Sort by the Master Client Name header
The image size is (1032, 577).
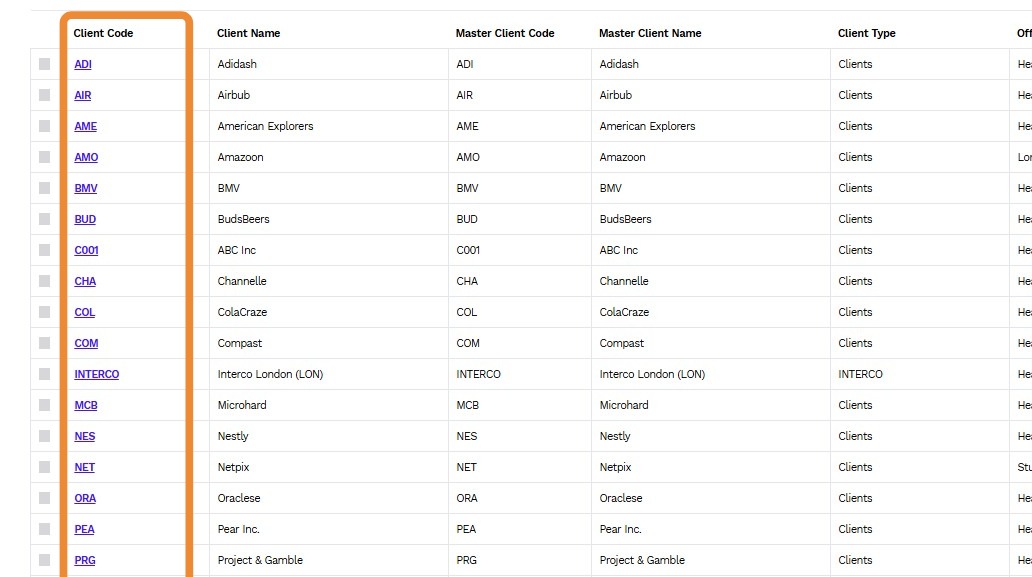650,33
